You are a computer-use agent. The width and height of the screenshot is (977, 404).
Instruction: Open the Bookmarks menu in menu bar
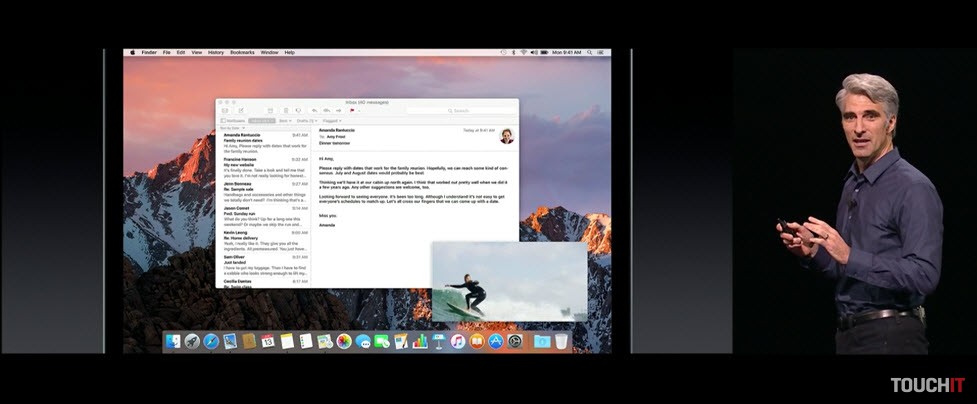tap(242, 52)
